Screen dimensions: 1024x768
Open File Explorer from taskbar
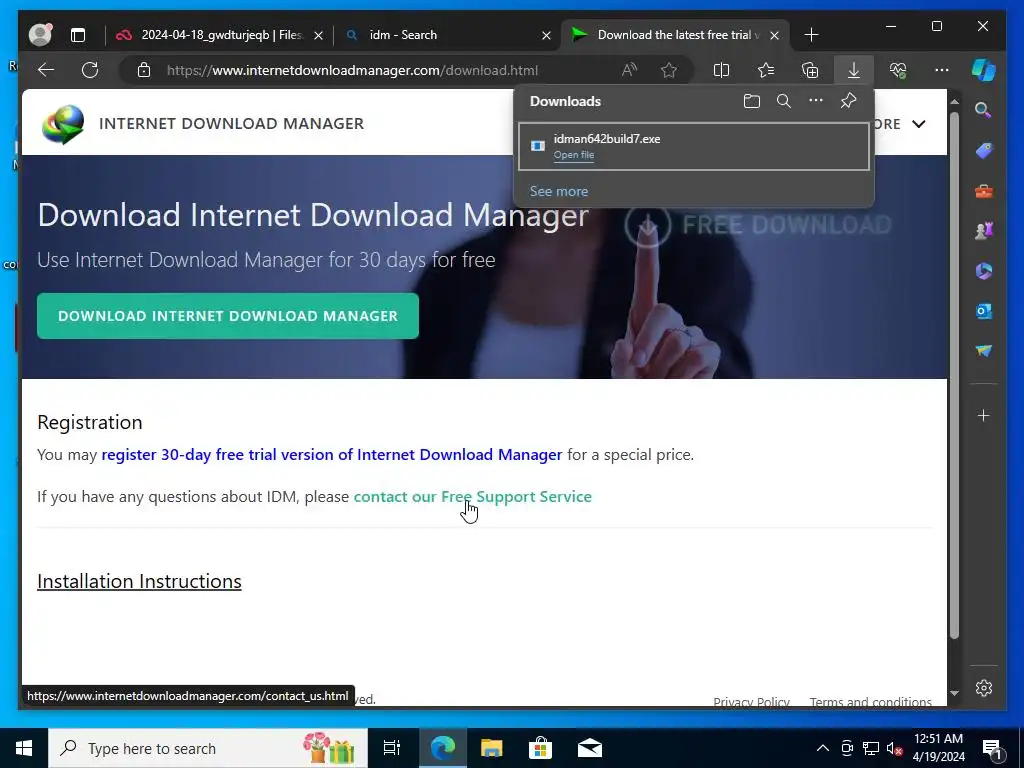(491, 748)
